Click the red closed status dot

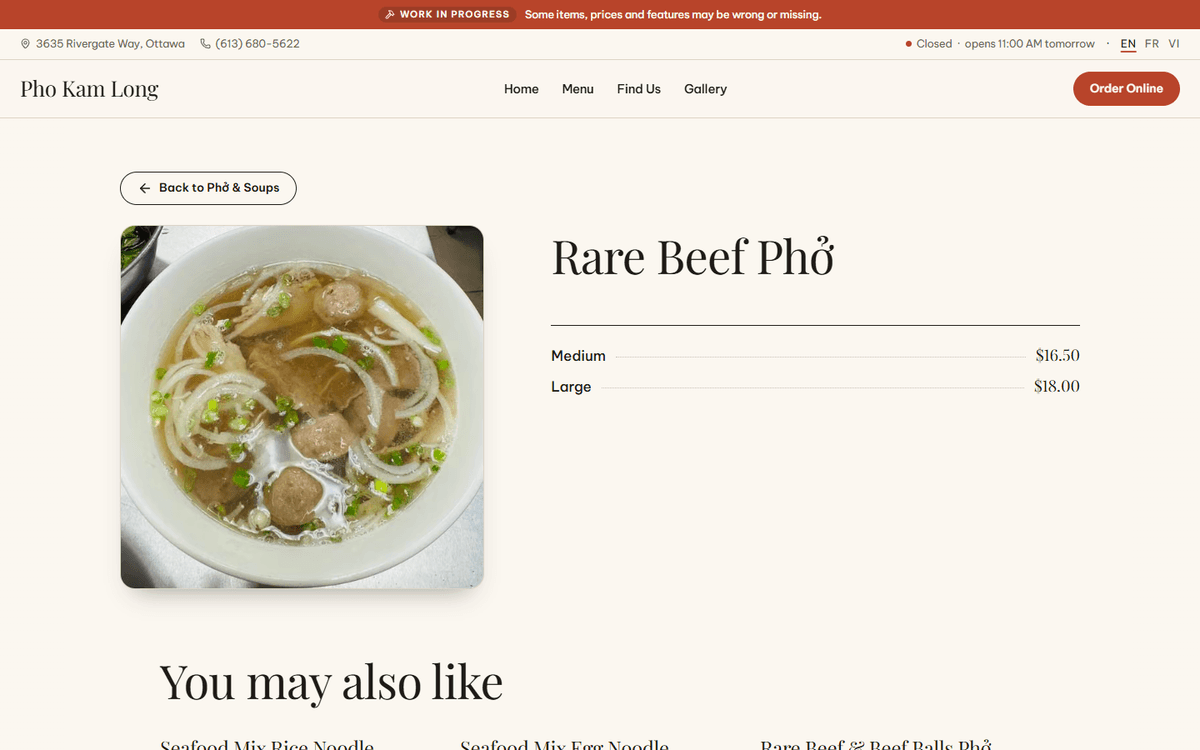click(908, 44)
